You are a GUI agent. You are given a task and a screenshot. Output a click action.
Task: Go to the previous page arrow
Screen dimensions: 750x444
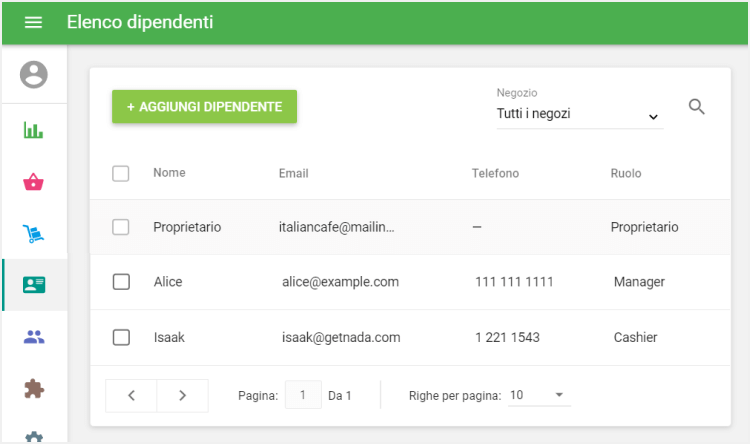(x=131, y=395)
